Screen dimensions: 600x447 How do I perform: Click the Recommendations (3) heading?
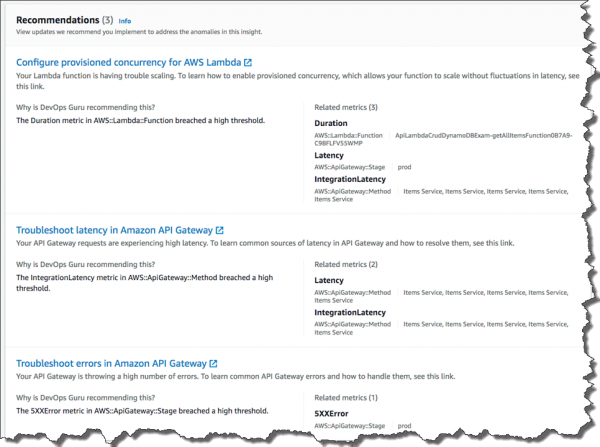[65, 20]
